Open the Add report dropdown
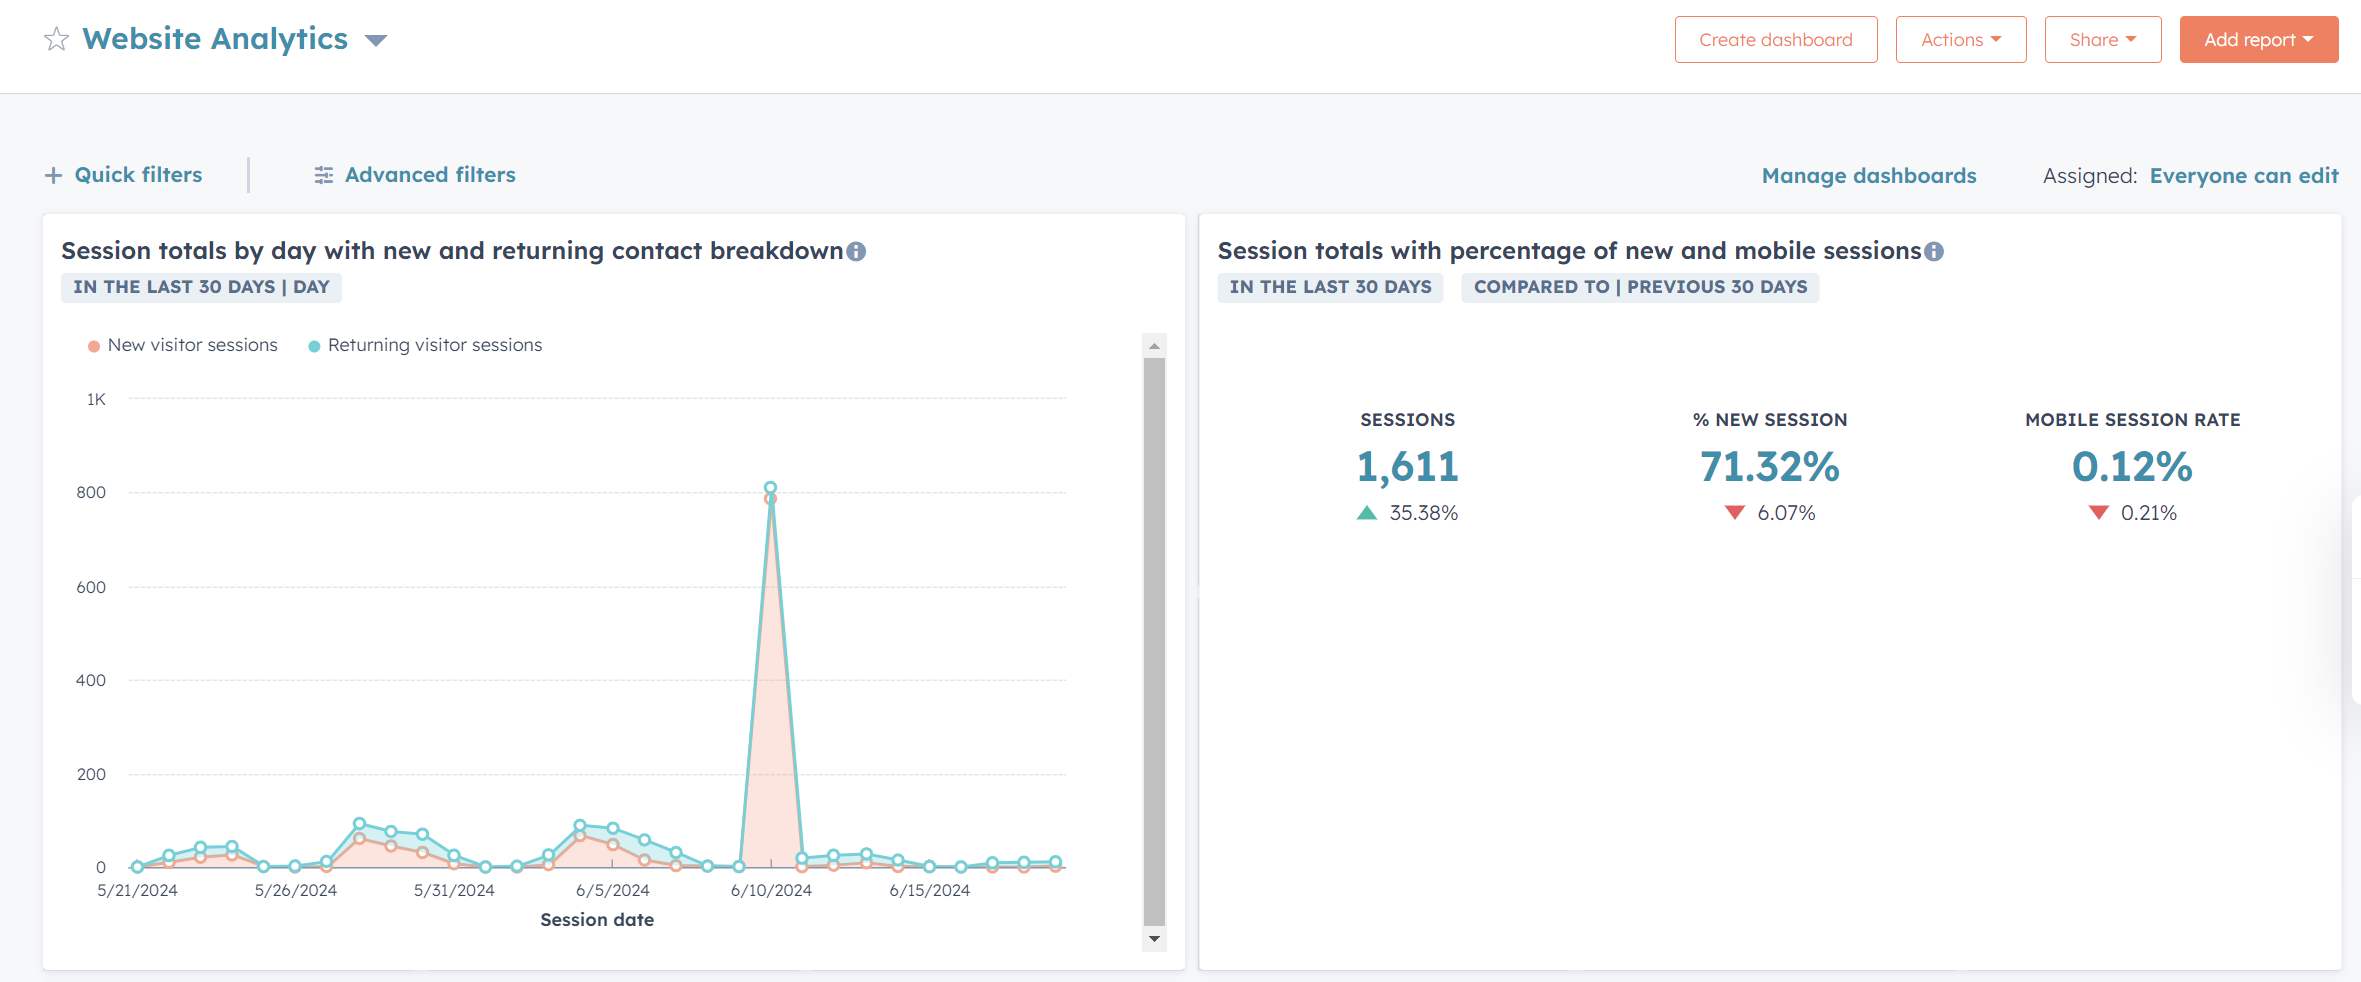This screenshot has width=2361, height=982. click(x=2259, y=40)
